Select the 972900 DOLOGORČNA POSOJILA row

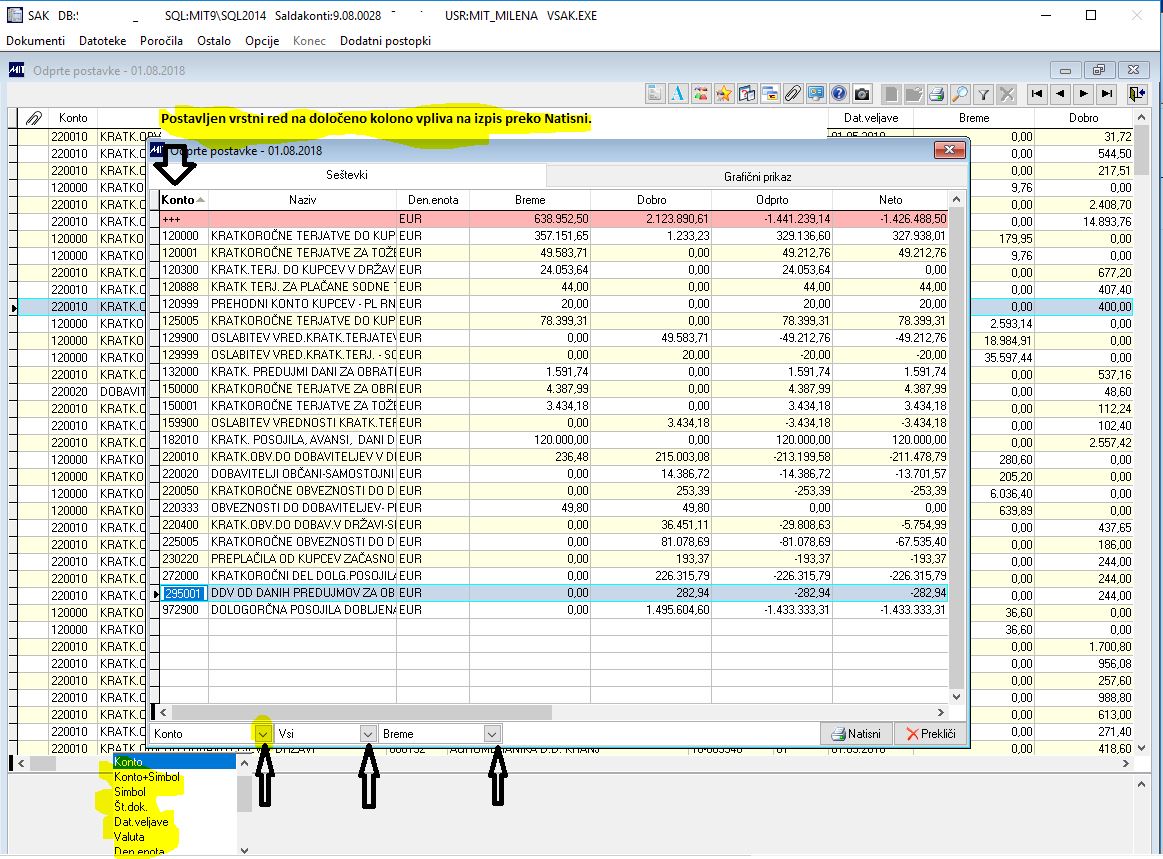point(553,610)
